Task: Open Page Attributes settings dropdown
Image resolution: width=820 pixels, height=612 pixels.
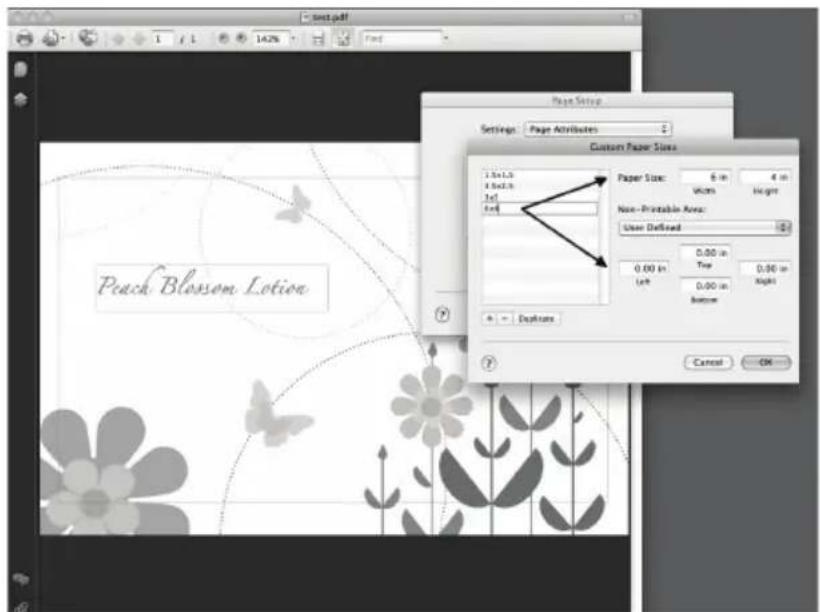Action: pos(598,129)
